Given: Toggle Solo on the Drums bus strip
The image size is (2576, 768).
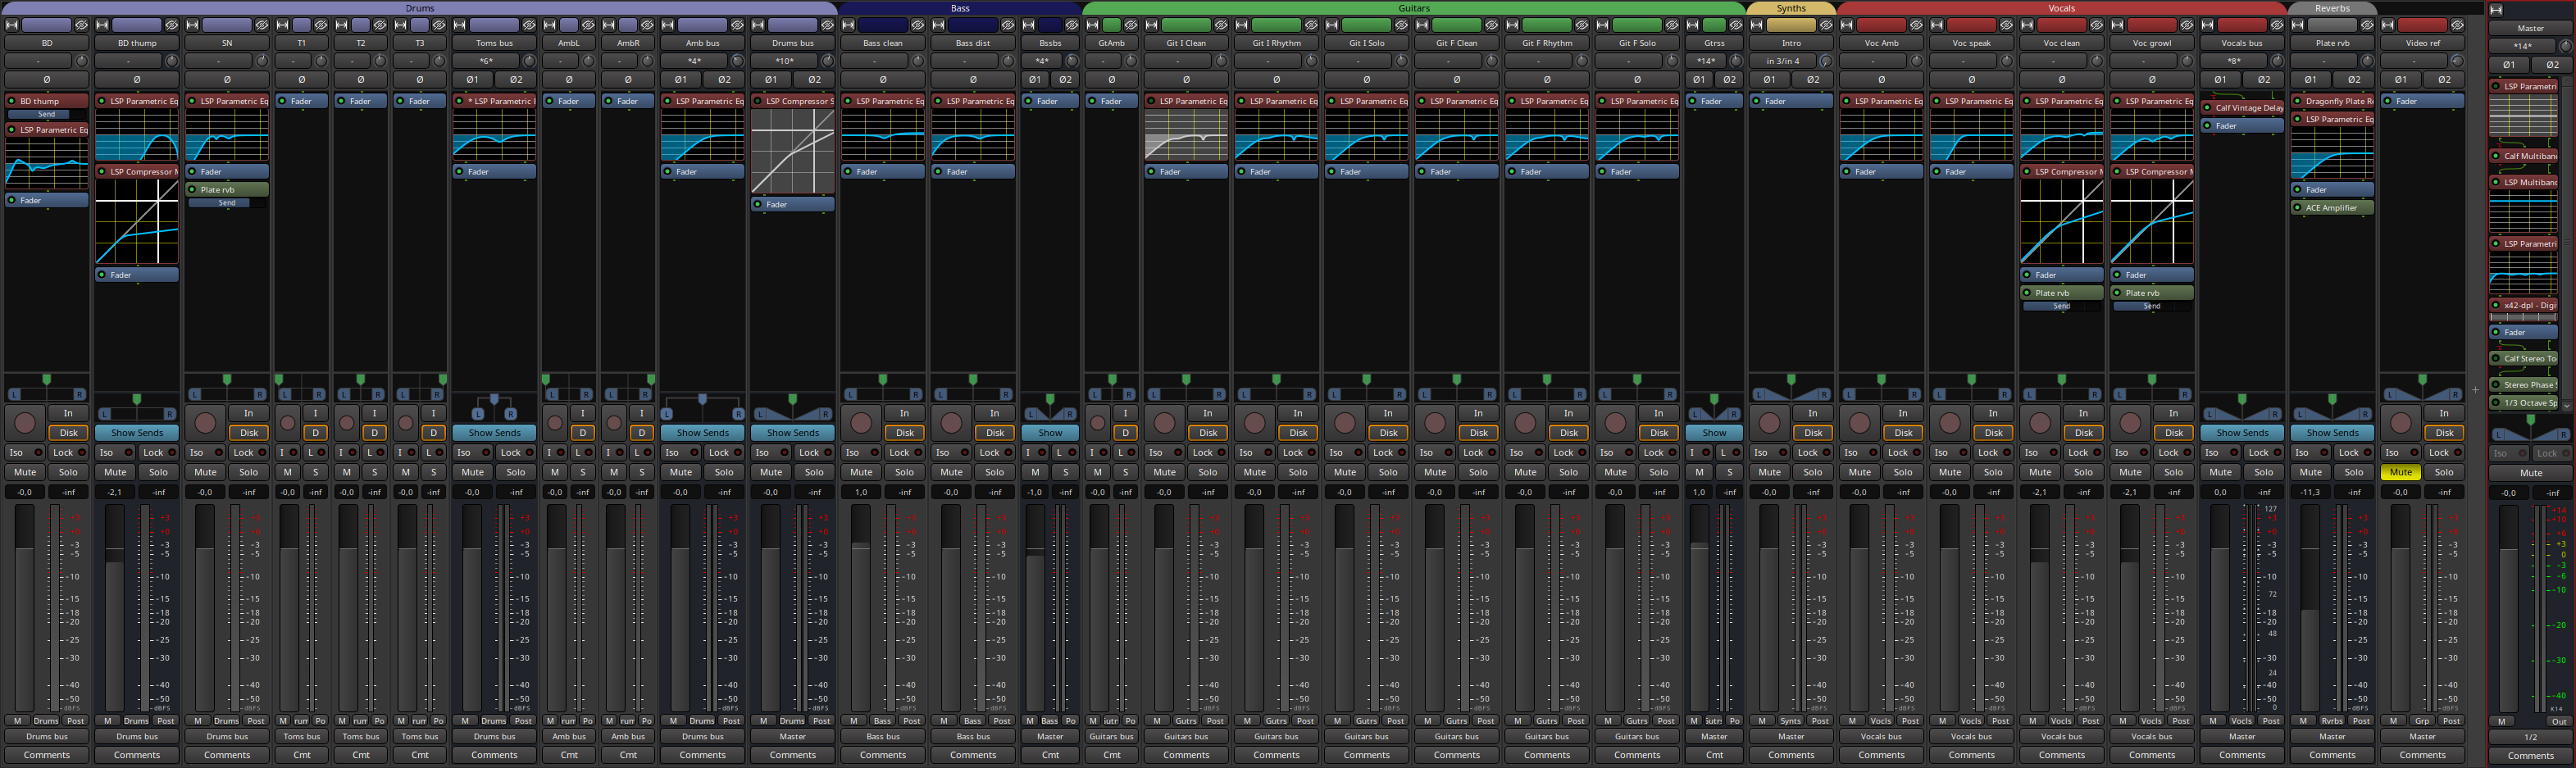Looking at the screenshot, I should pos(814,472).
